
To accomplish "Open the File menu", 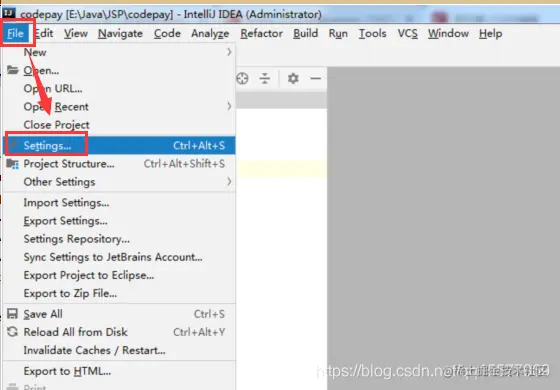I will point(15,34).
